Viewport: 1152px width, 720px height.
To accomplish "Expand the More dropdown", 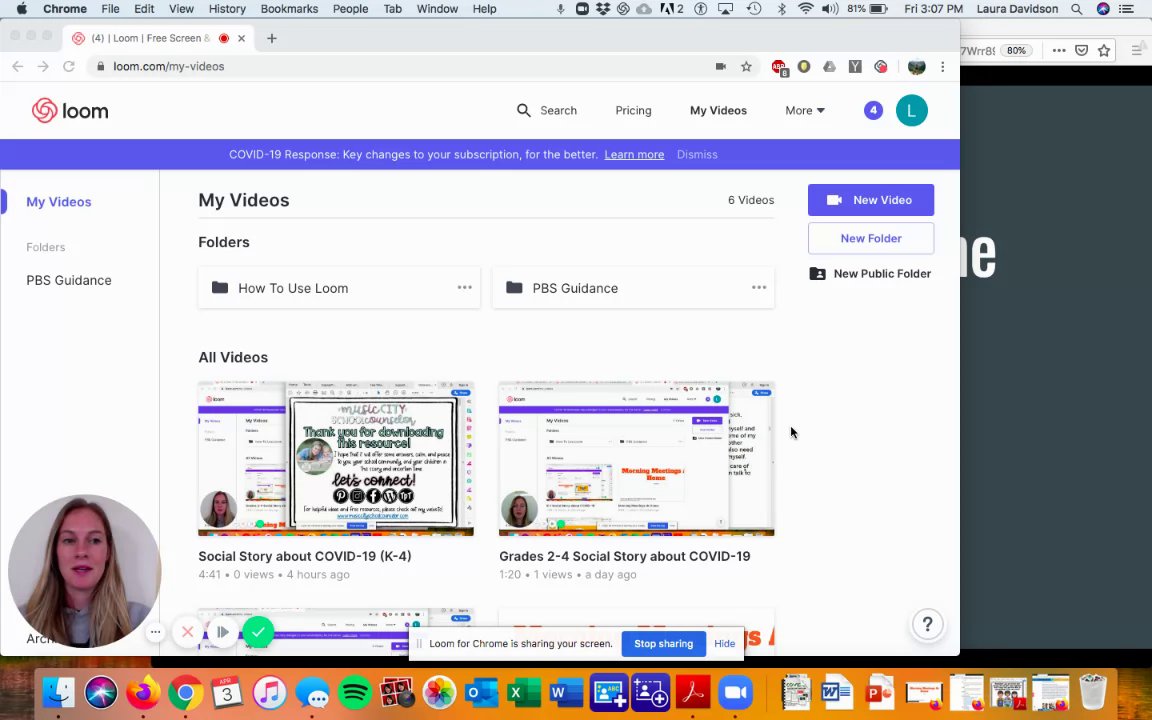I will [x=804, y=110].
